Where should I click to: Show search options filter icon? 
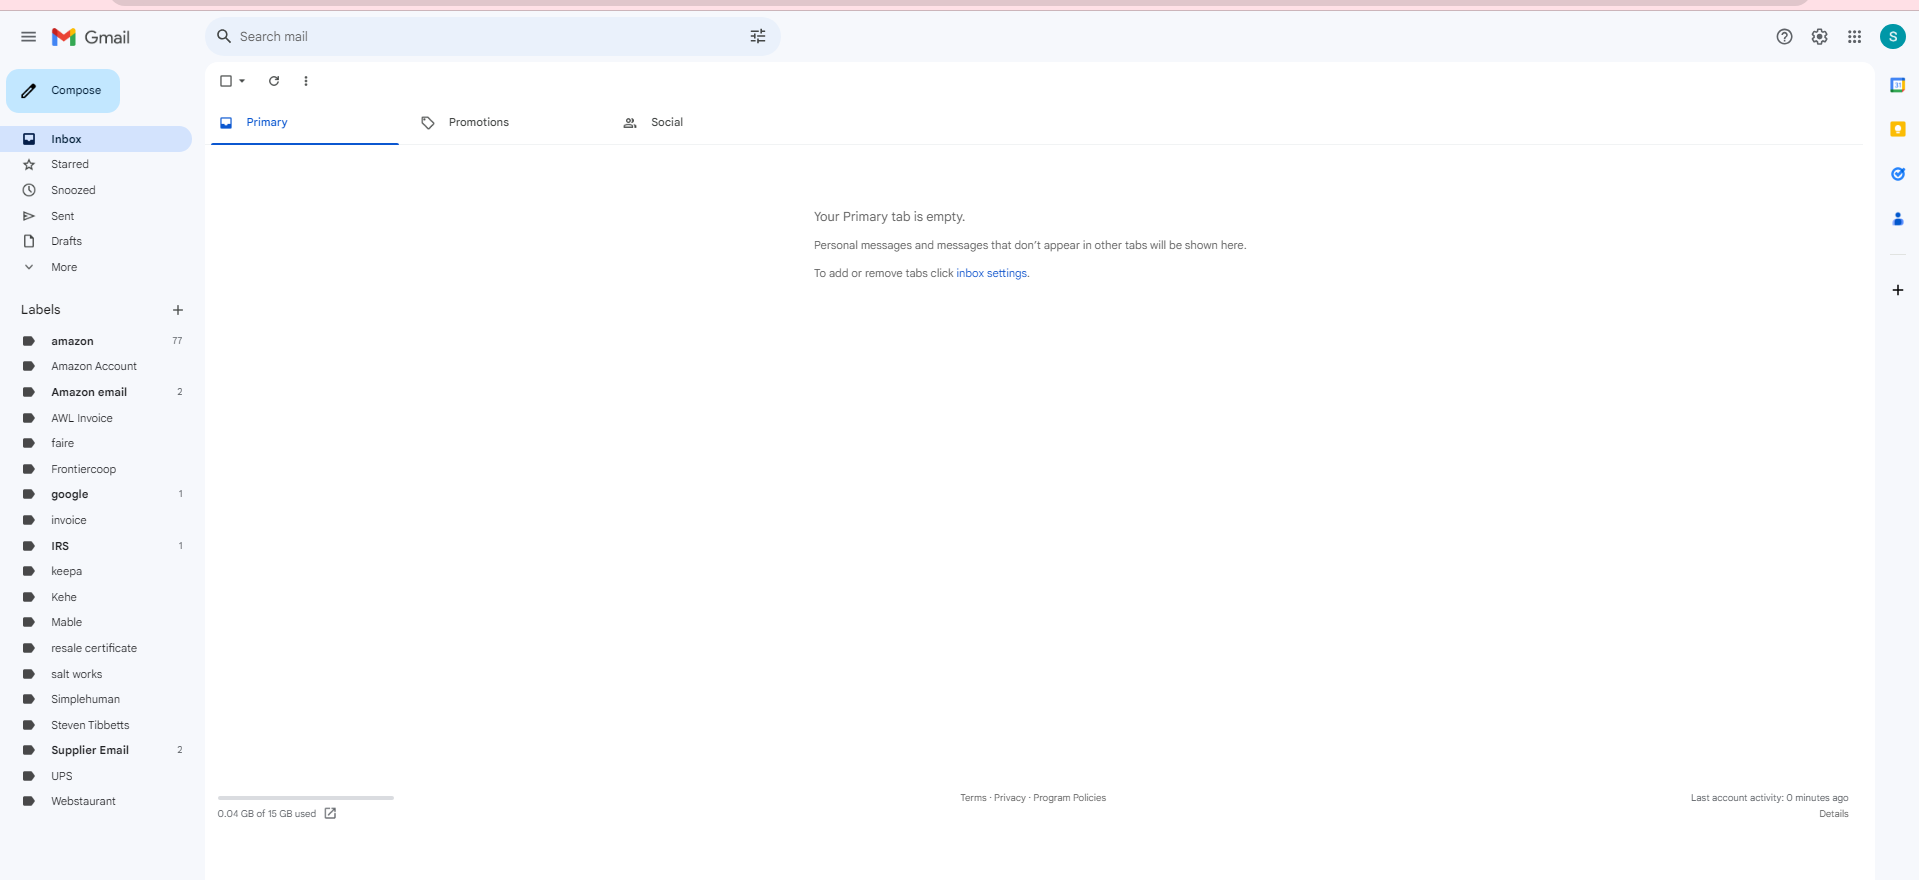[758, 36]
